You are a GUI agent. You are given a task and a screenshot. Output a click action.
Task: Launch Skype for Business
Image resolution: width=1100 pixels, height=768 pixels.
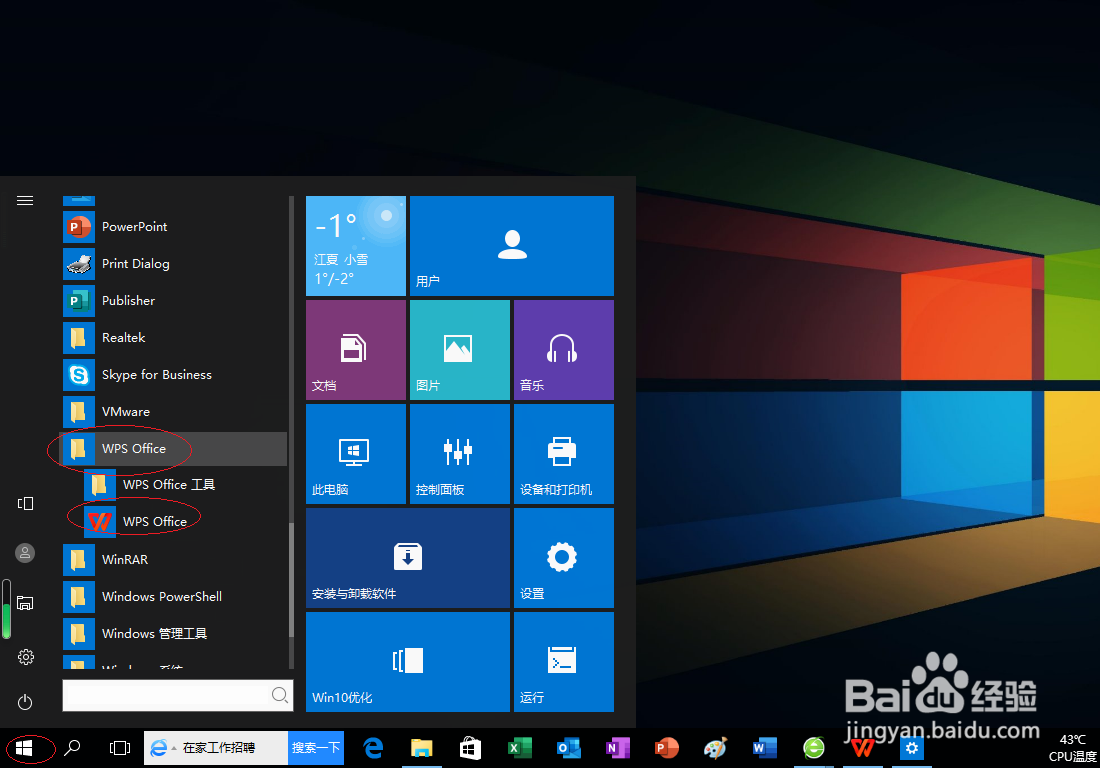point(175,375)
